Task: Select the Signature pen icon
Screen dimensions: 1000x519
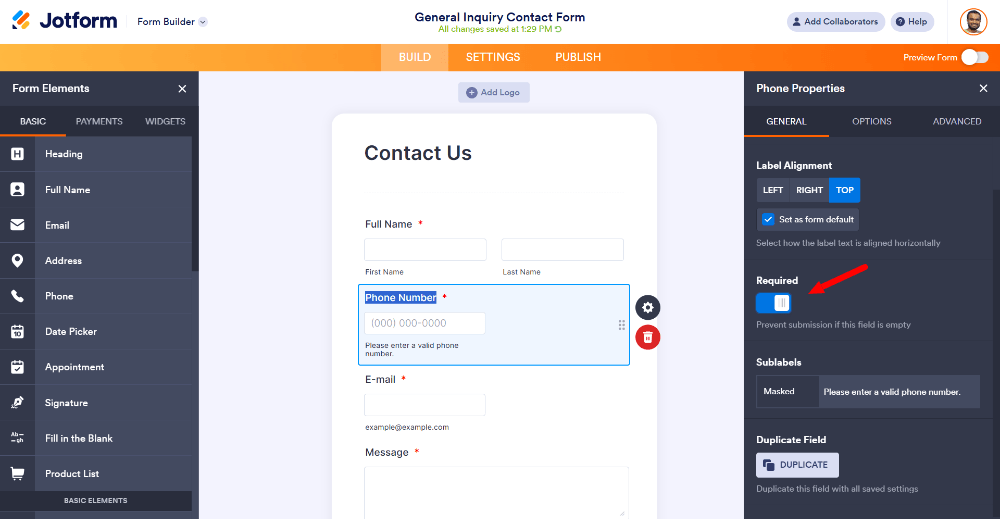Action: 17,402
